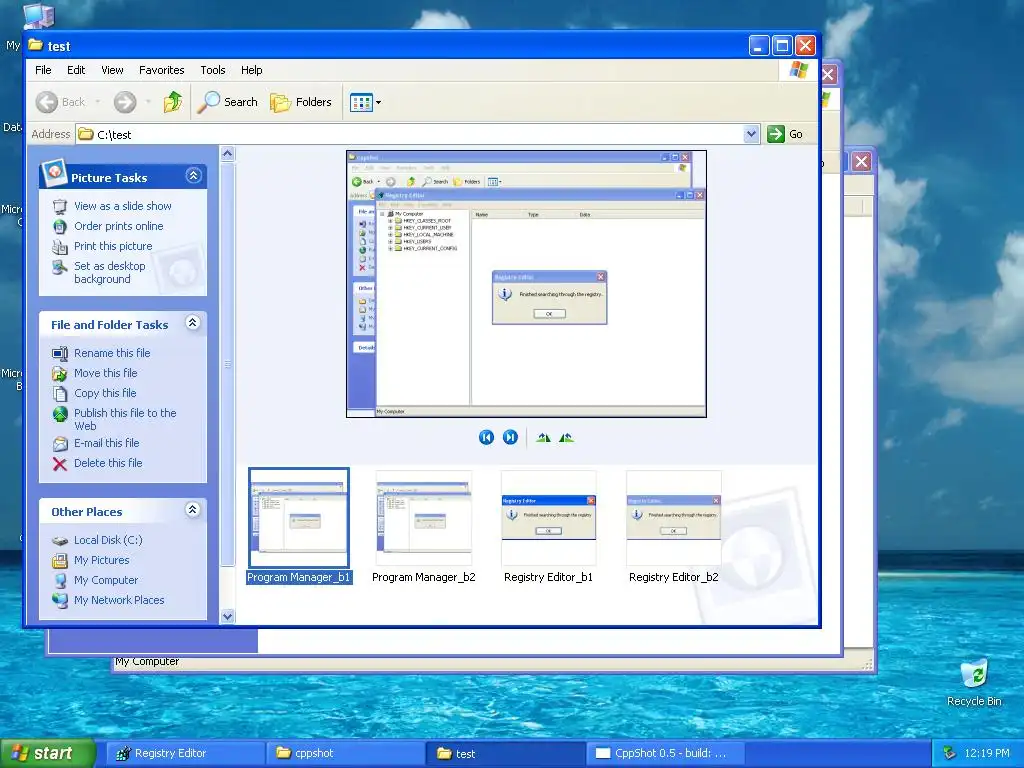Screen dimensions: 1024x768
Task: Open the Edit menu
Action: (76, 70)
